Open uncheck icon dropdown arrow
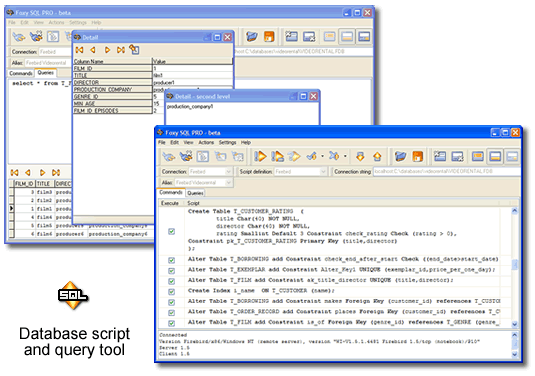The width and height of the screenshot is (535, 376). 345,157
